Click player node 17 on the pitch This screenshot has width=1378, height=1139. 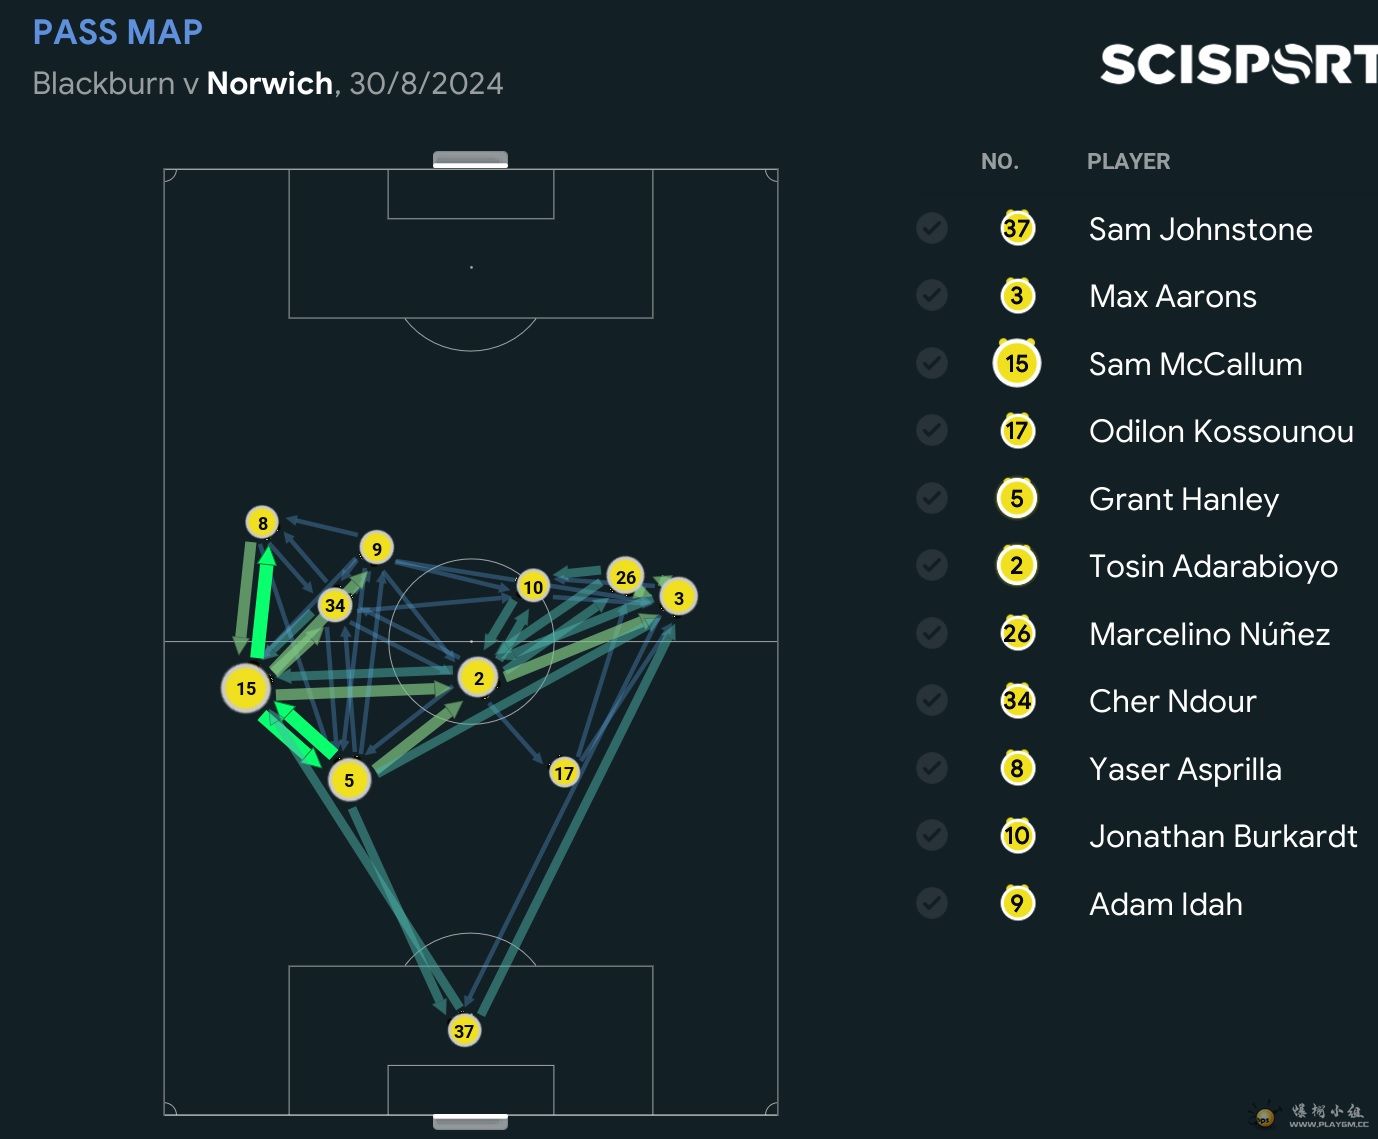point(564,772)
